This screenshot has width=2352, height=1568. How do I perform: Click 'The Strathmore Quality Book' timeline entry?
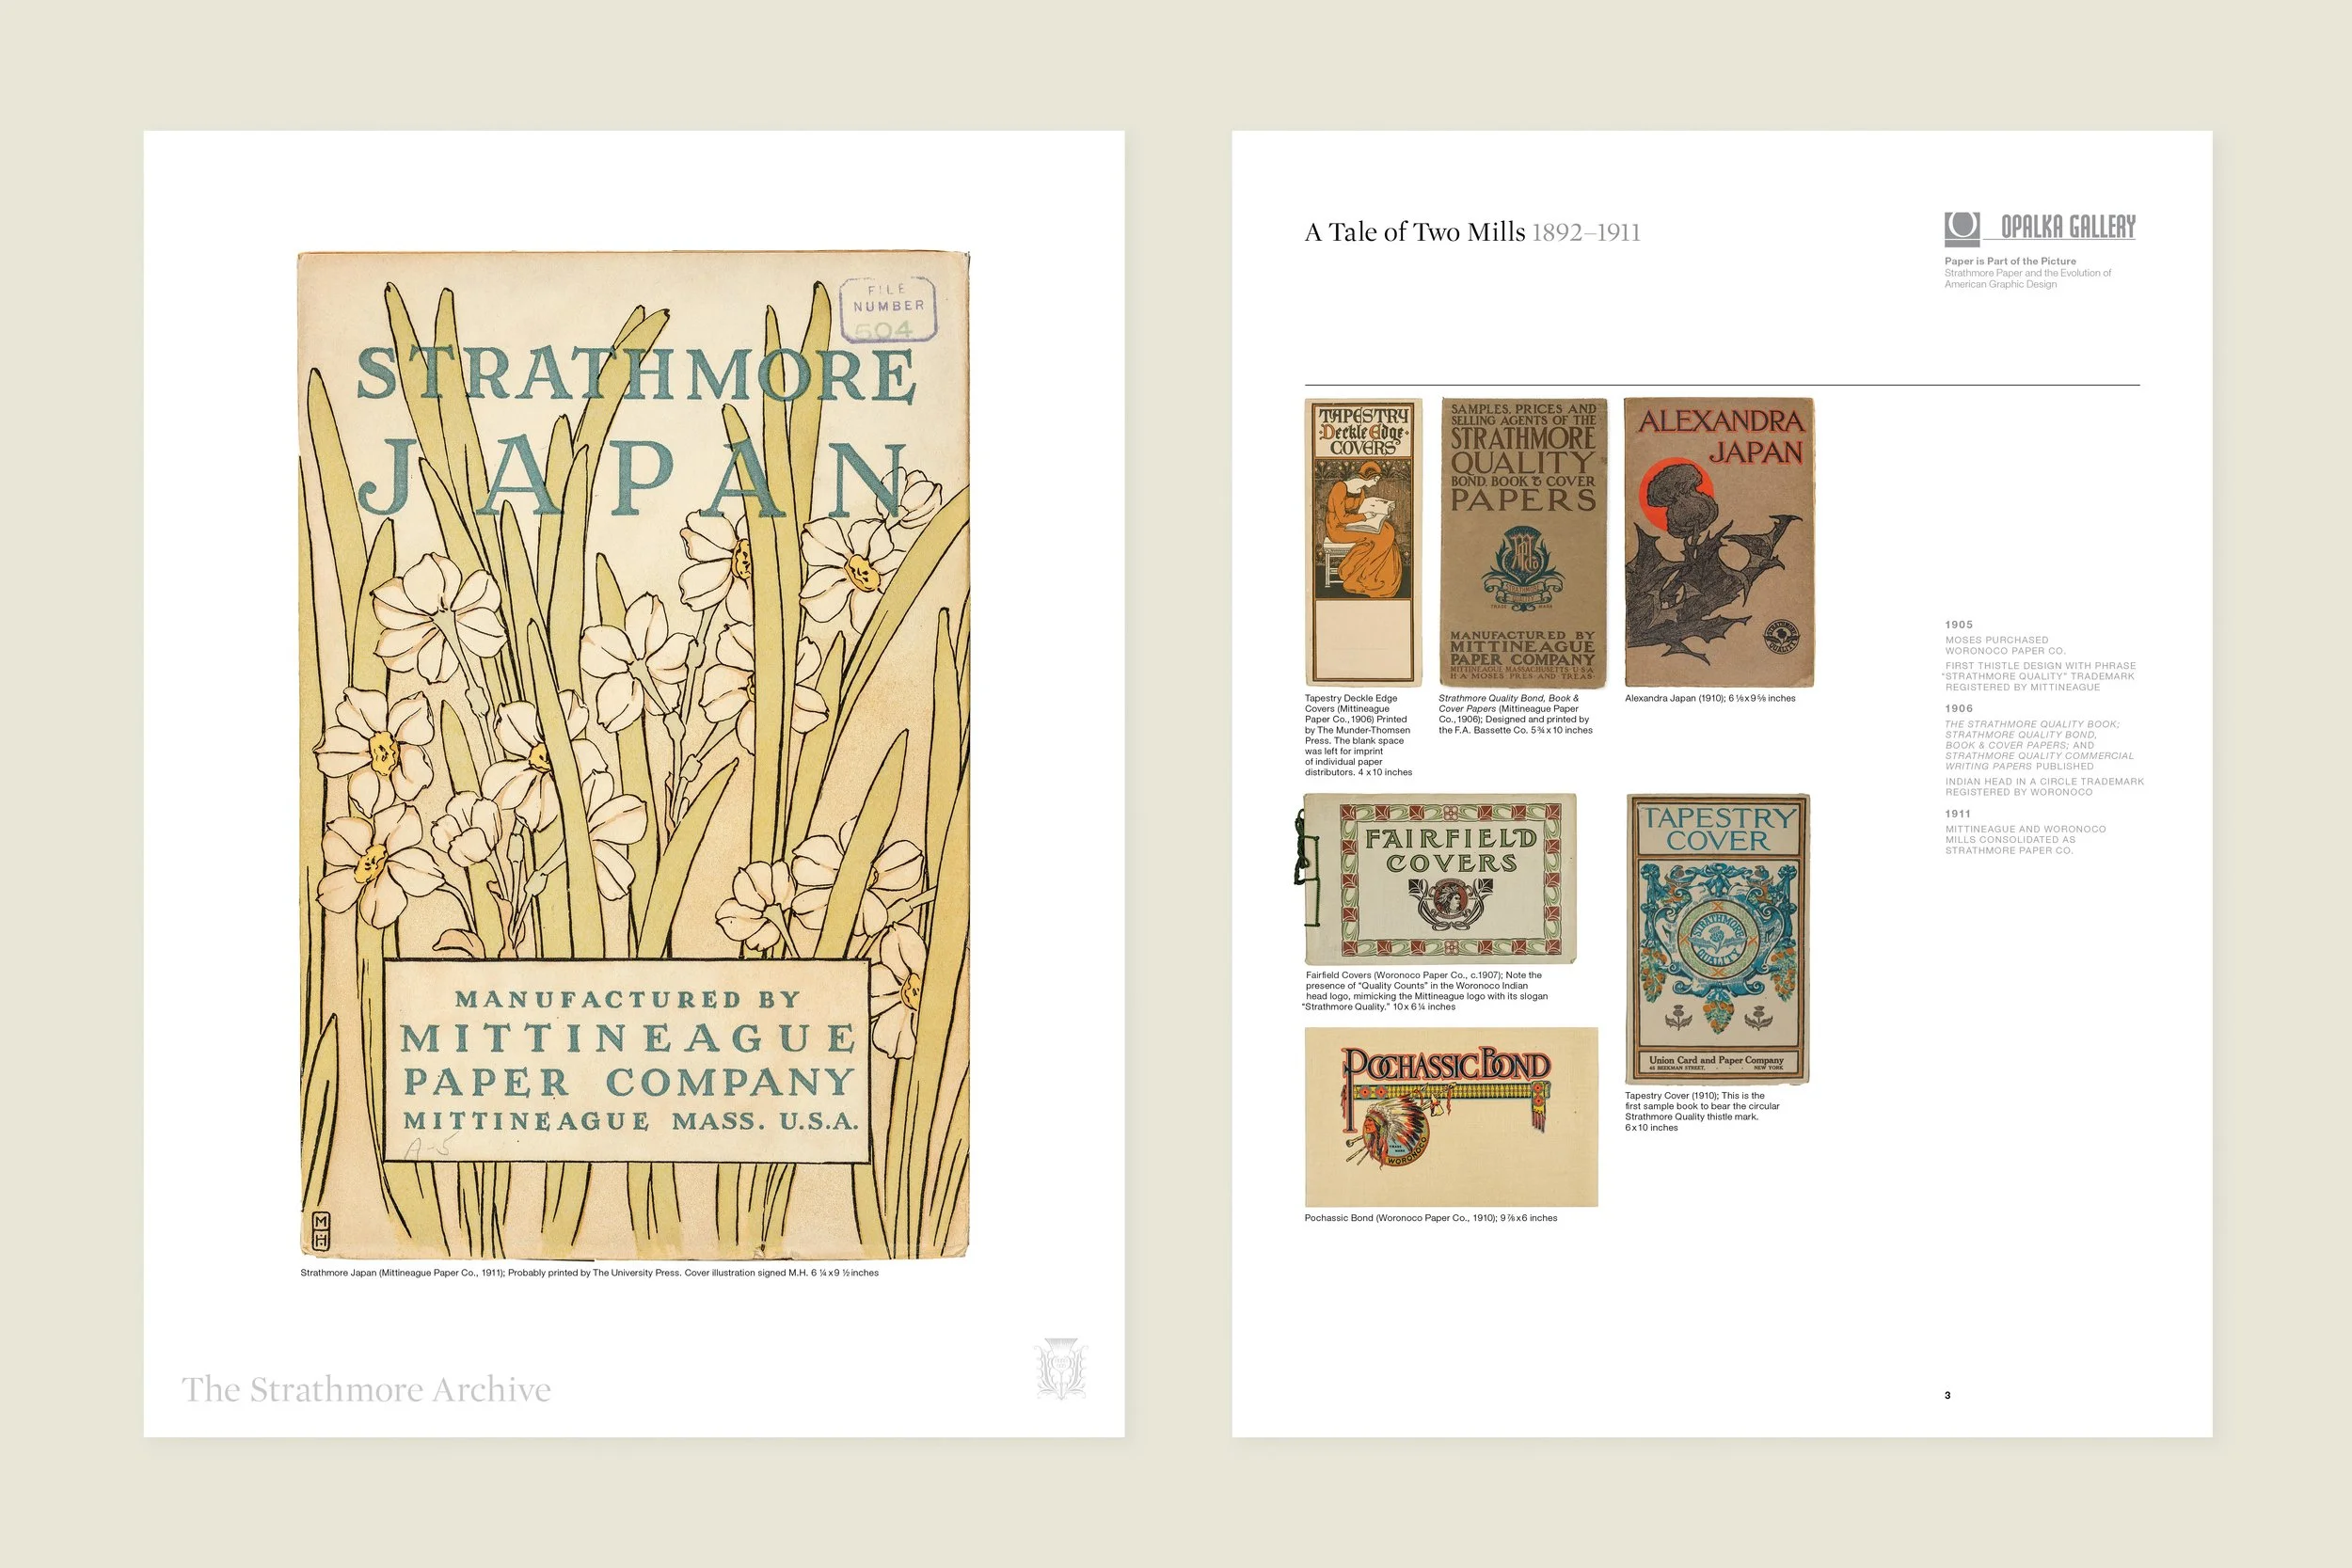[x=2039, y=745]
